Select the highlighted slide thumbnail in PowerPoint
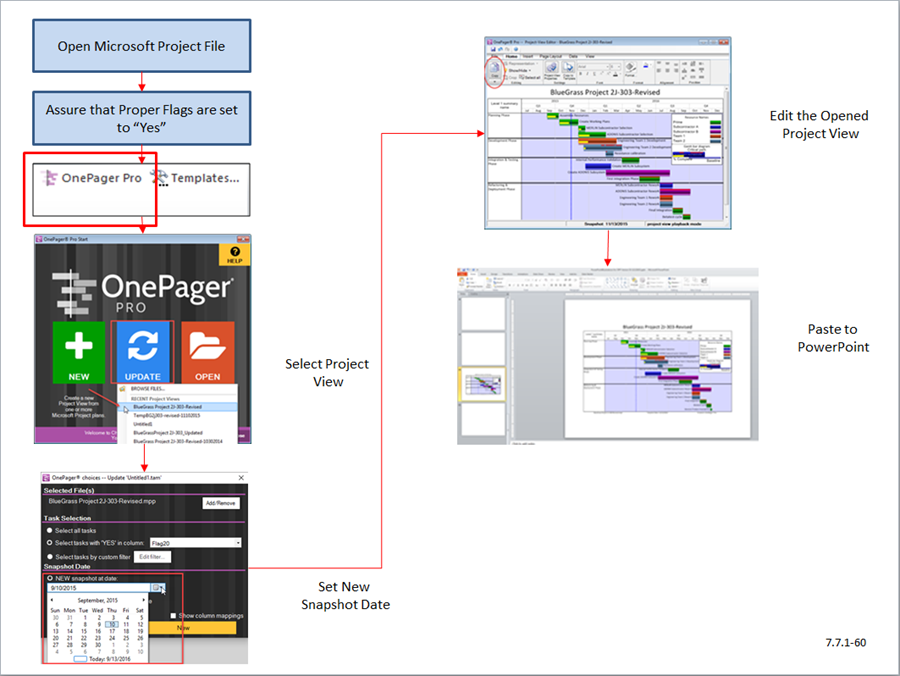This screenshot has width=900, height=676. tap(483, 383)
